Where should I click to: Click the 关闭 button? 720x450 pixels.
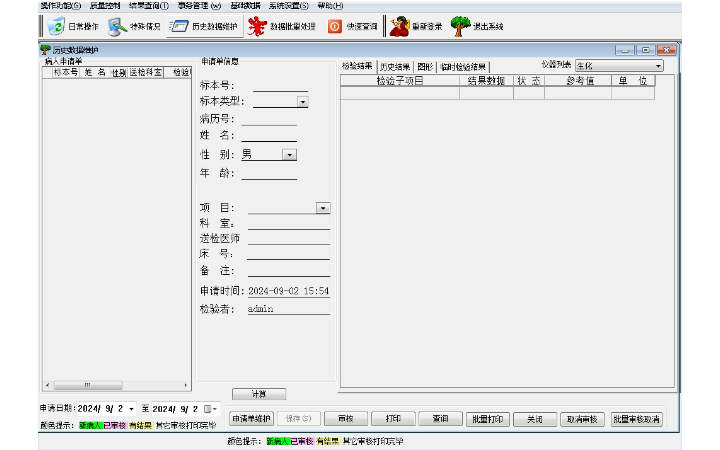click(535, 419)
